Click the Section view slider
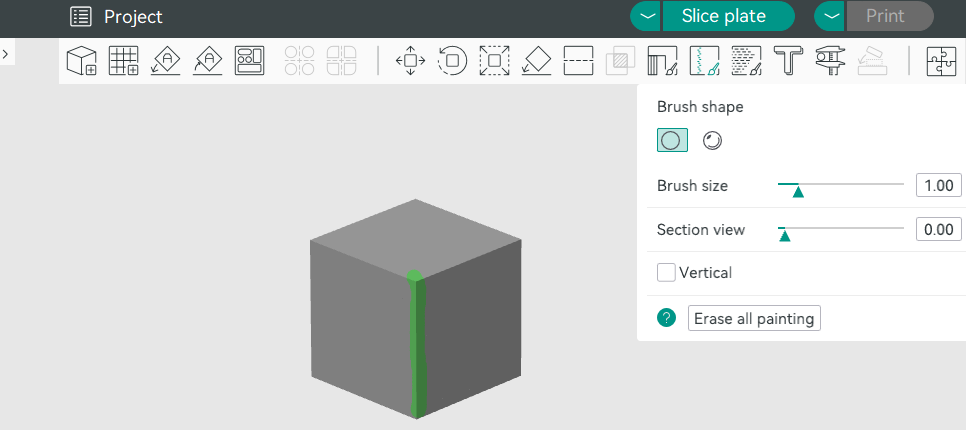This screenshot has width=966, height=430. click(840, 230)
